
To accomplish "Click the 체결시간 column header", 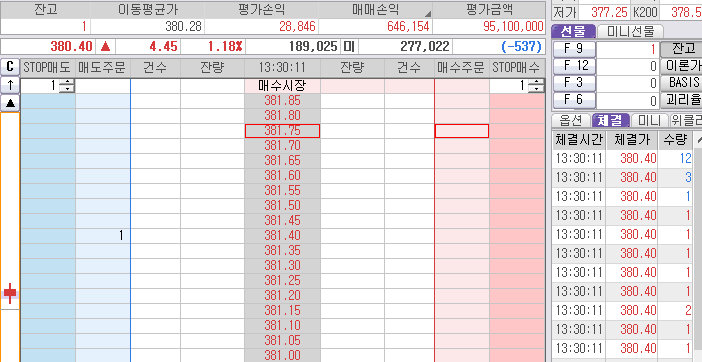I will click(x=579, y=140).
